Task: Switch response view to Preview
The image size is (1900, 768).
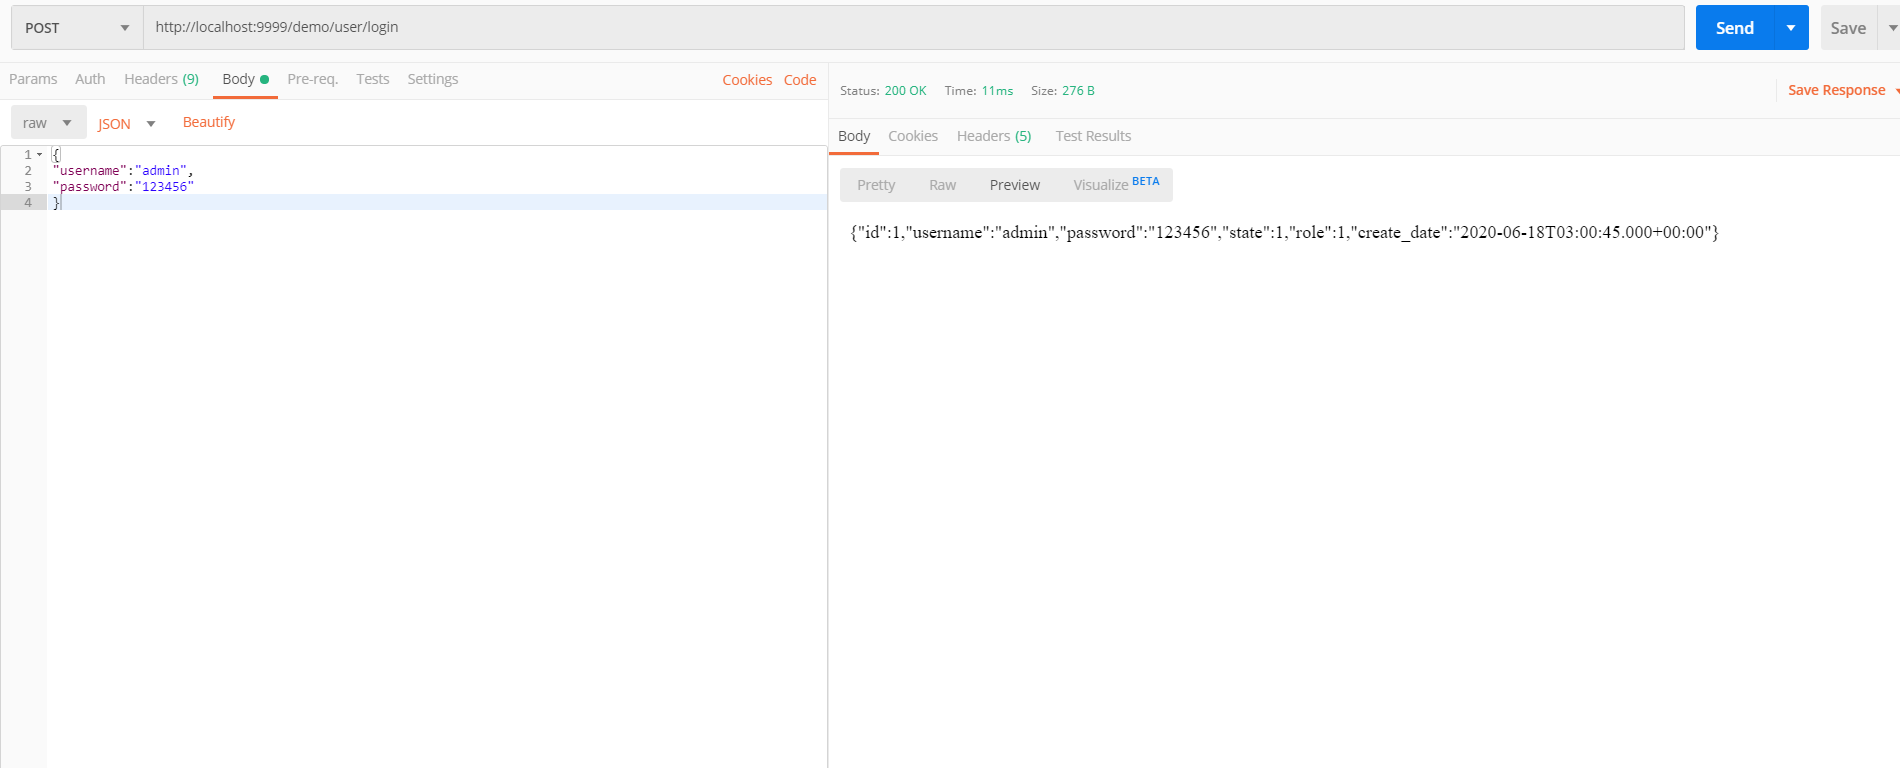Action: click(1015, 185)
